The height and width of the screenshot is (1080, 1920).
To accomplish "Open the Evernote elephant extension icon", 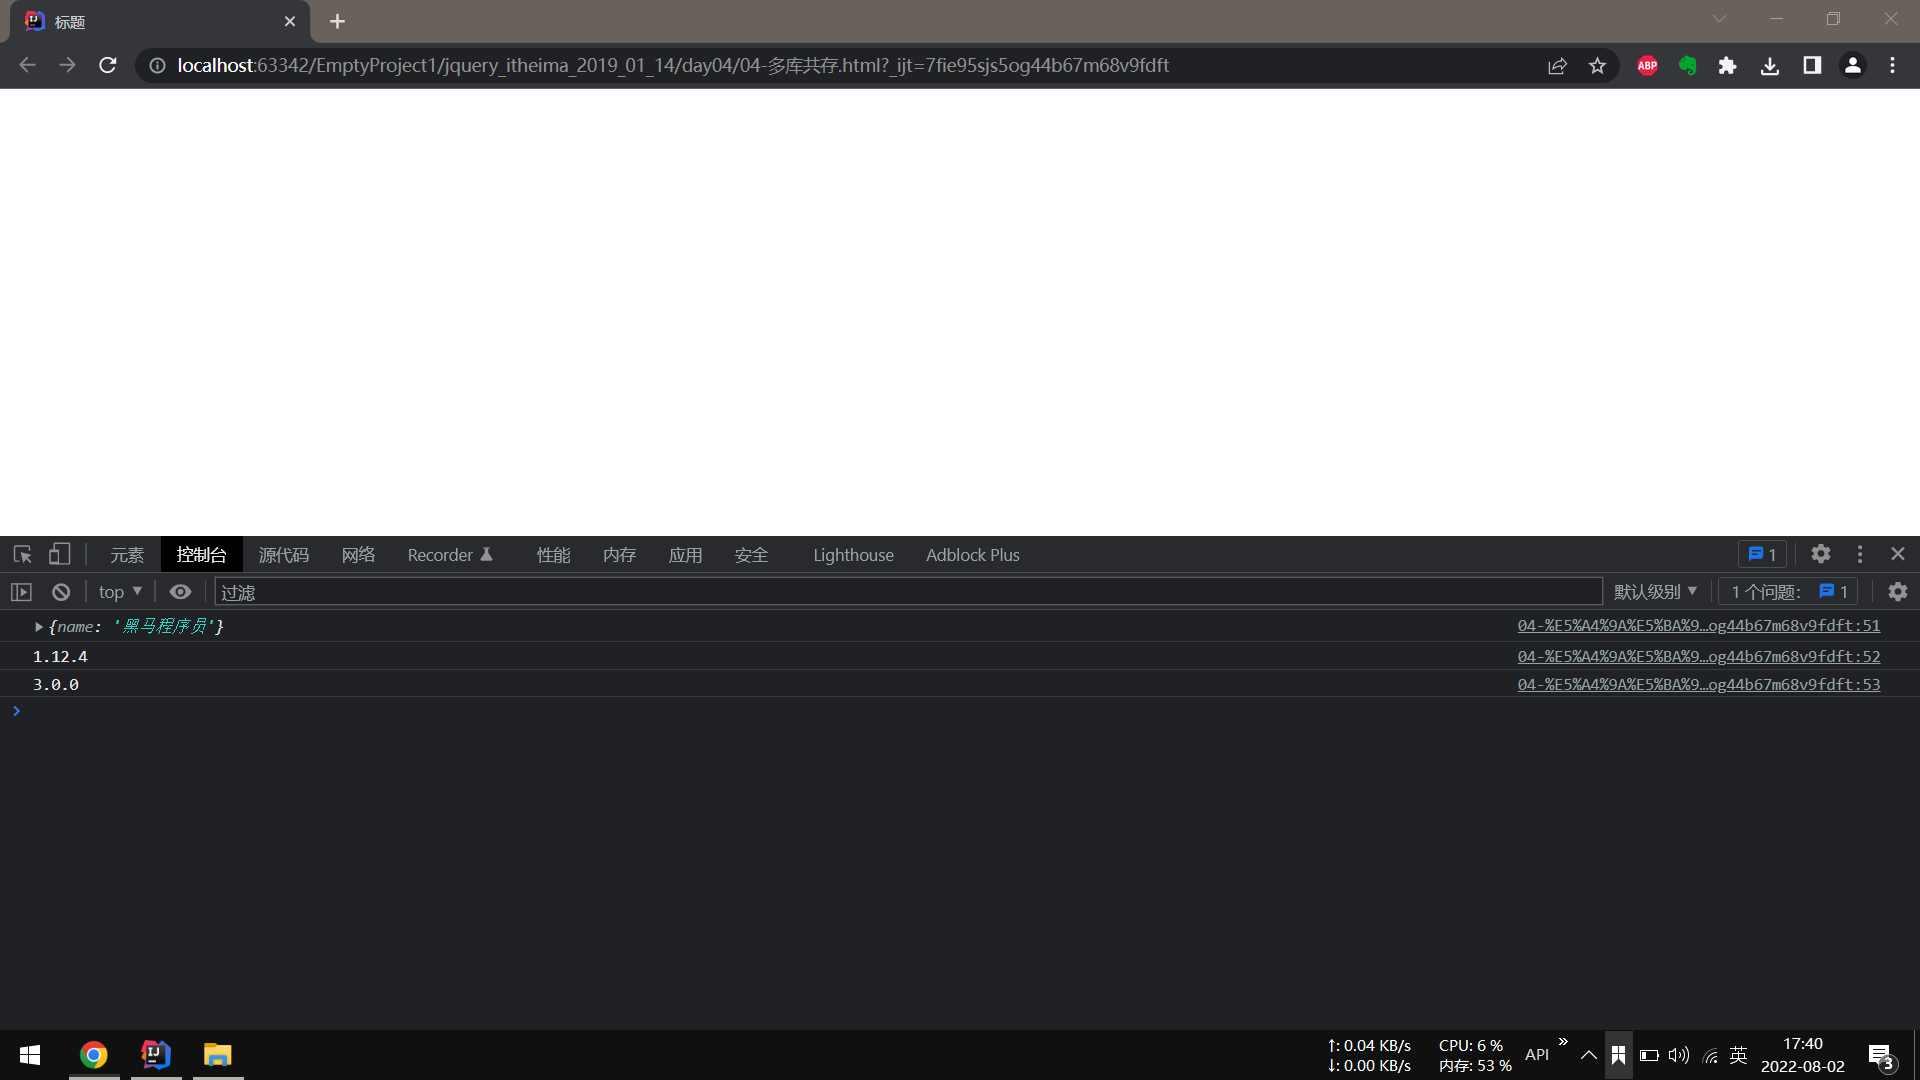I will click(1688, 66).
